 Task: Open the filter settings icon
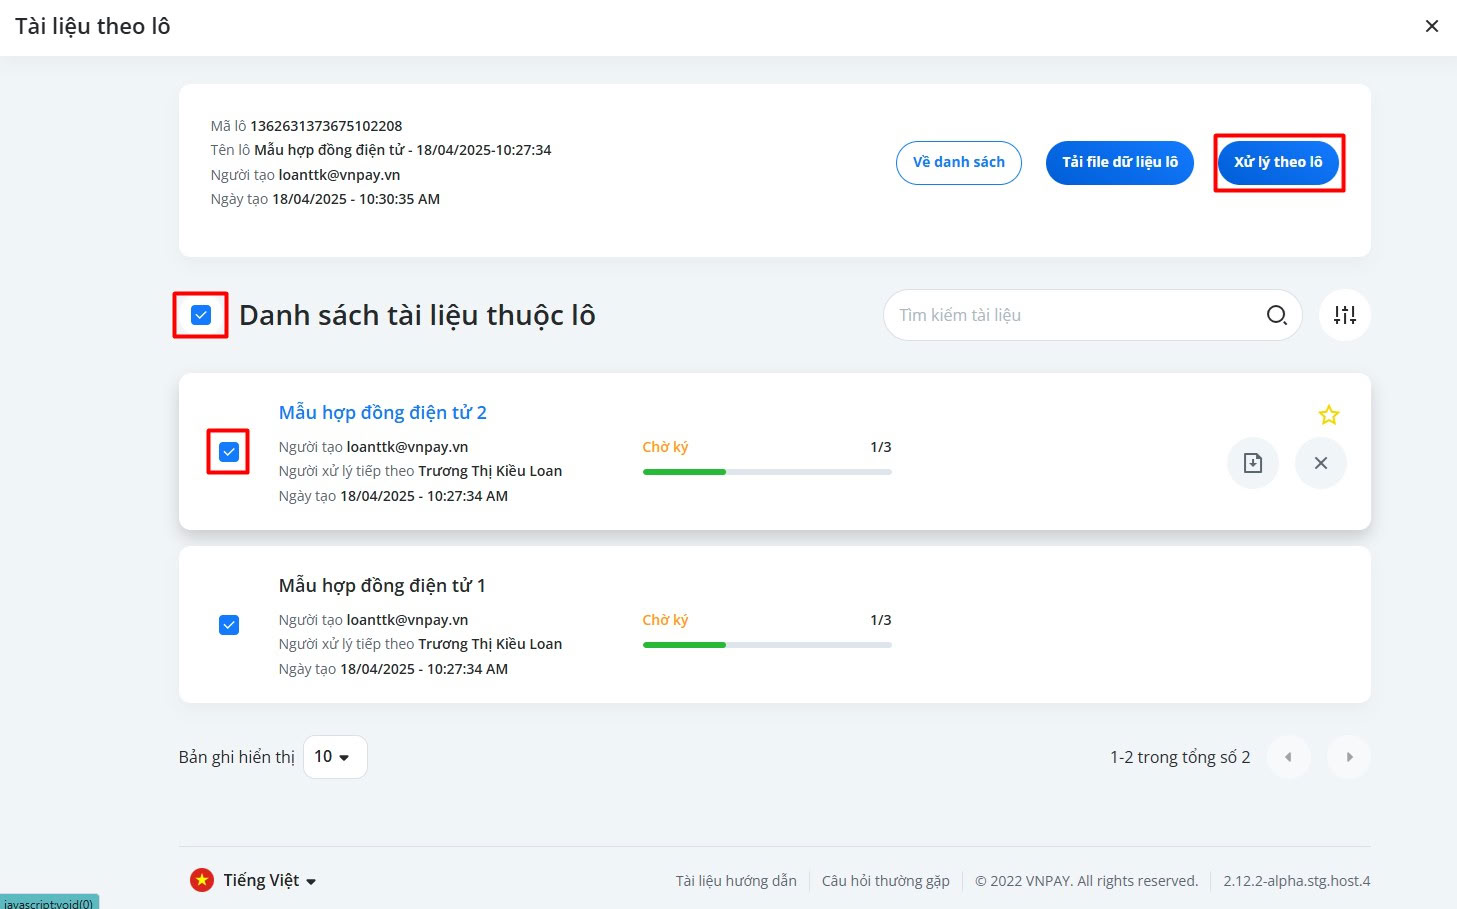1344,315
